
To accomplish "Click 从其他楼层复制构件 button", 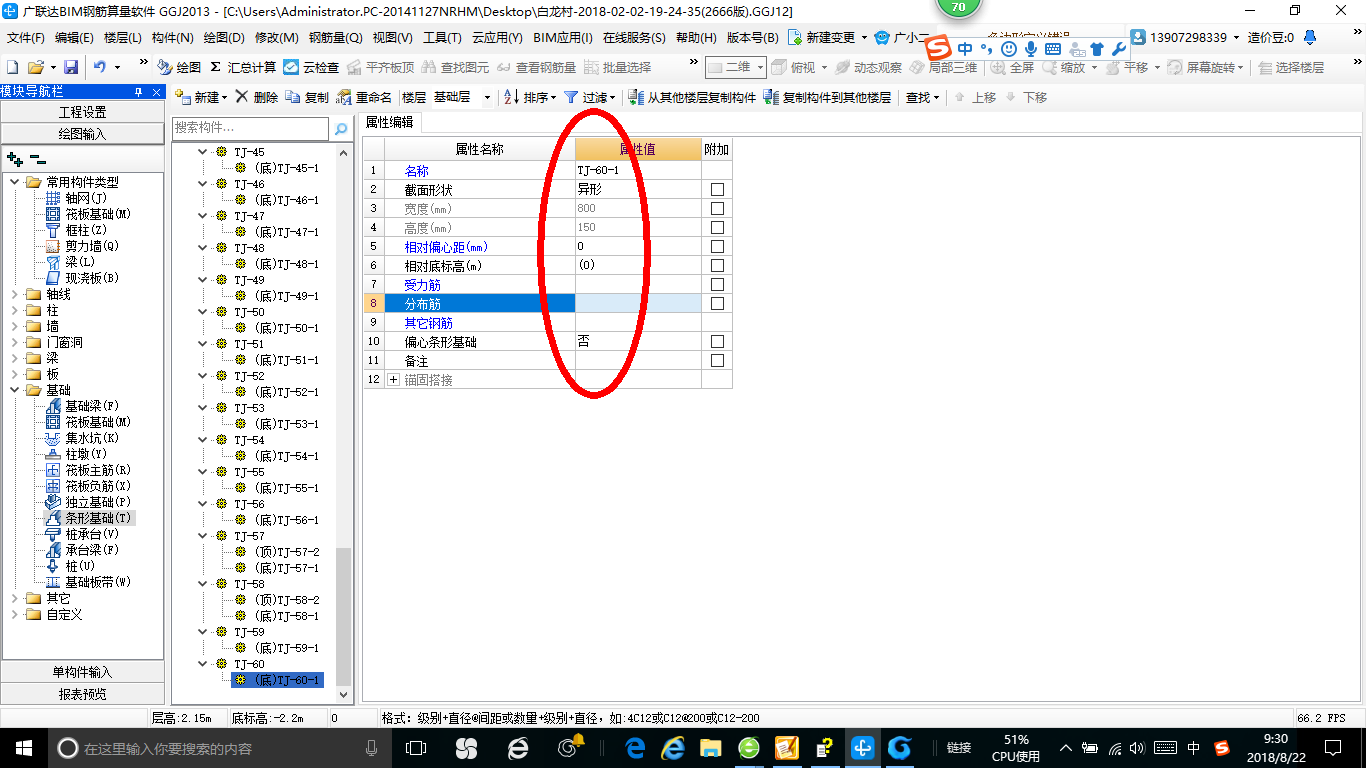I will 692,97.
